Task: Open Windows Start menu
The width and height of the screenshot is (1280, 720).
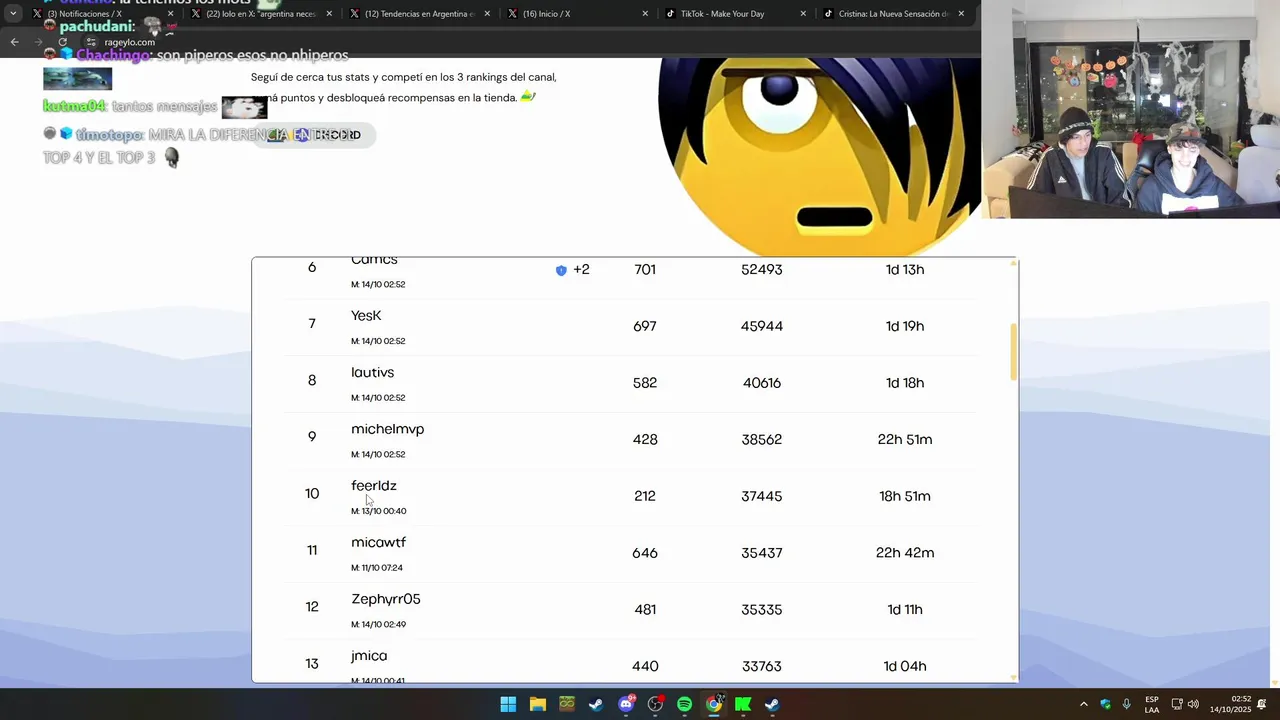Action: [x=508, y=704]
